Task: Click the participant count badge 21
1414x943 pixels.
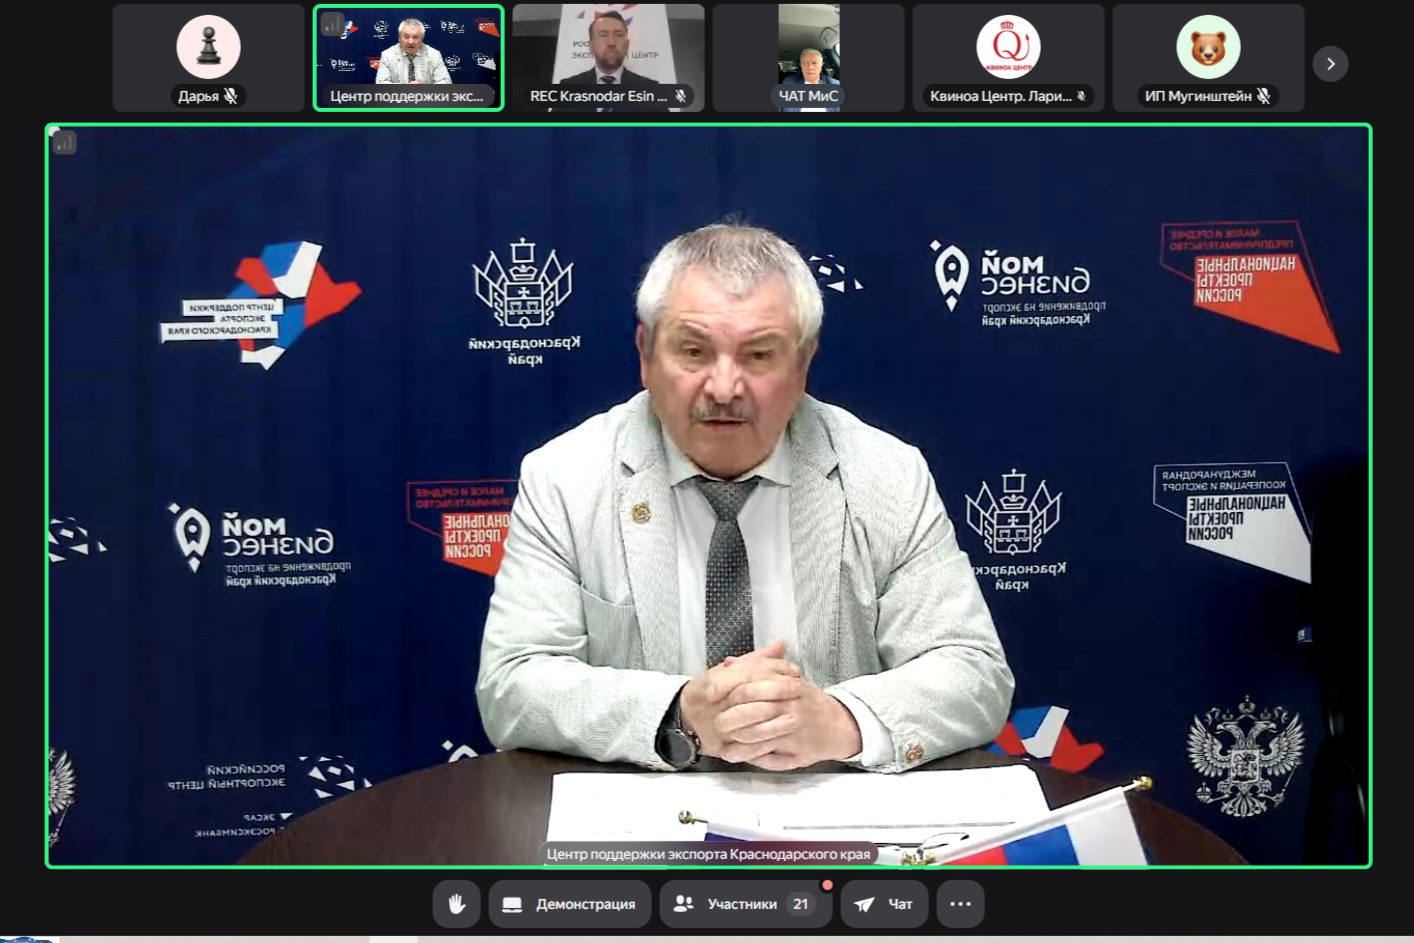Action: tap(800, 904)
